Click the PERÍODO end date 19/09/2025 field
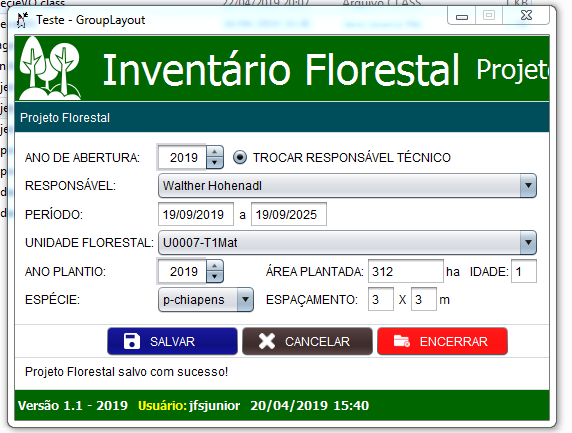This screenshot has width=572, height=433. pyautogui.click(x=289, y=214)
